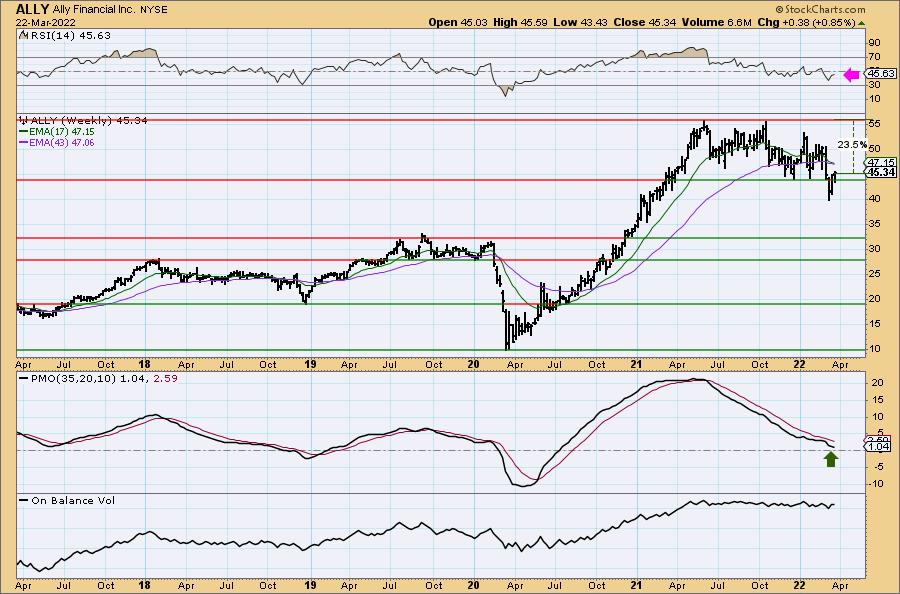
Task: Click the 'Ally Financial Inc. NYSE' company name
Action: [108, 10]
